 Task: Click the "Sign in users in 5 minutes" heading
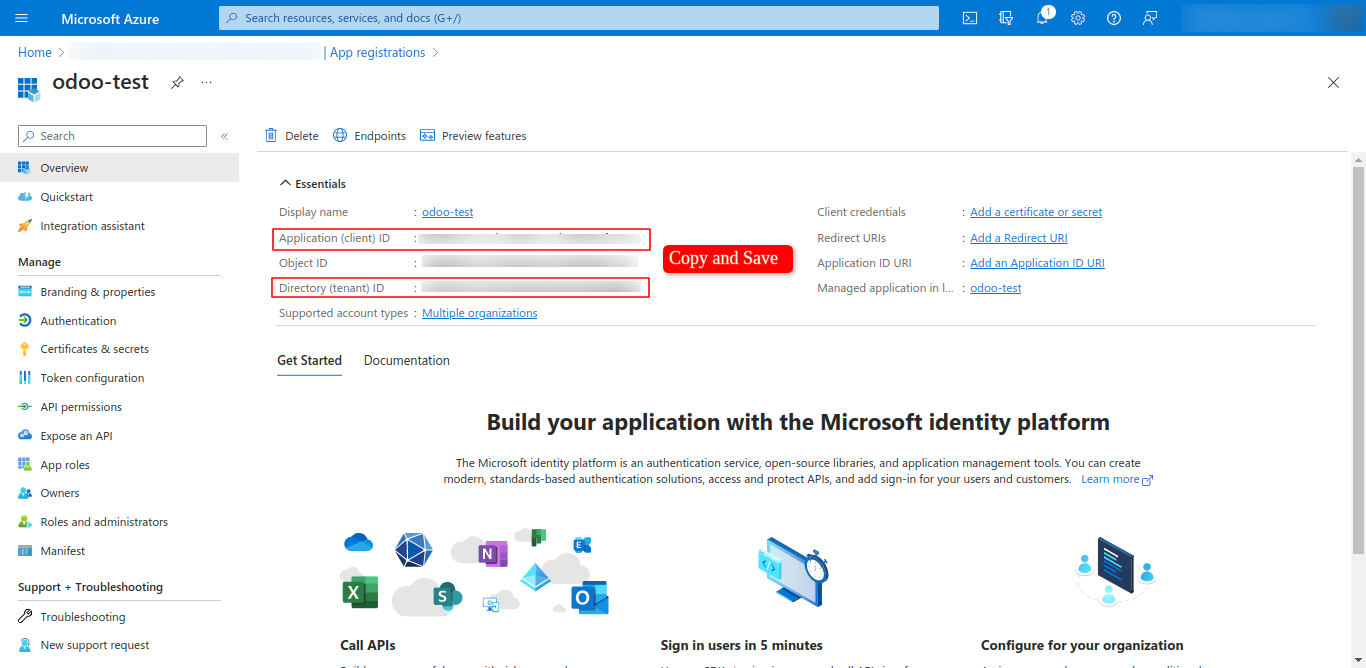pos(742,645)
